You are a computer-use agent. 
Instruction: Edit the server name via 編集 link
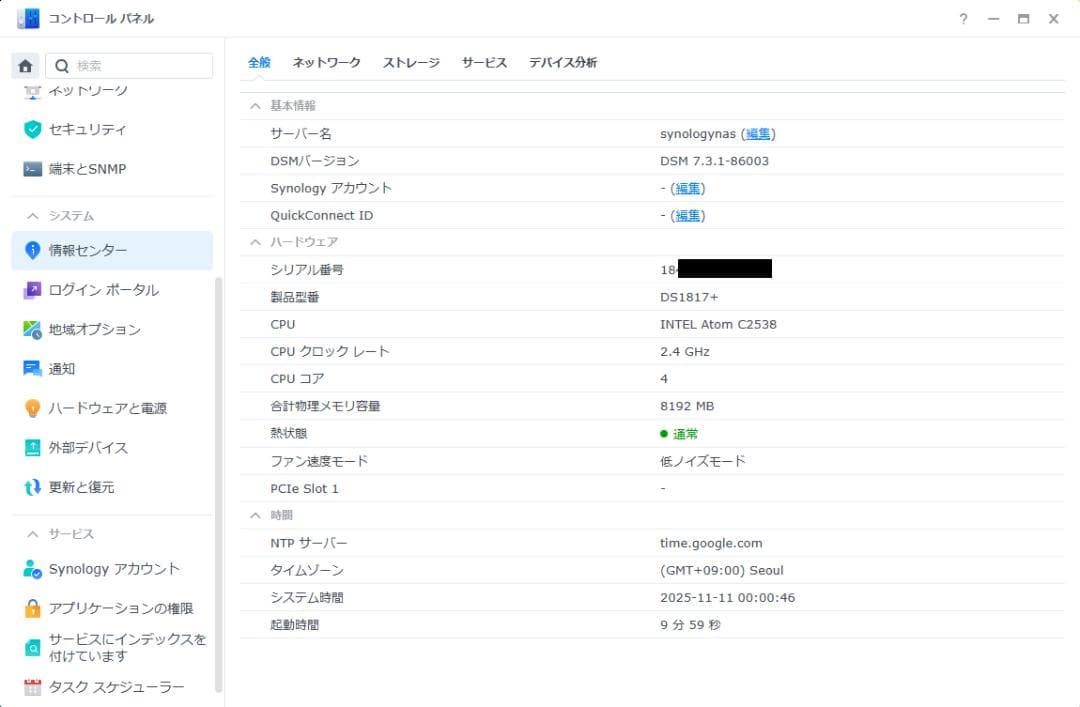(x=759, y=133)
